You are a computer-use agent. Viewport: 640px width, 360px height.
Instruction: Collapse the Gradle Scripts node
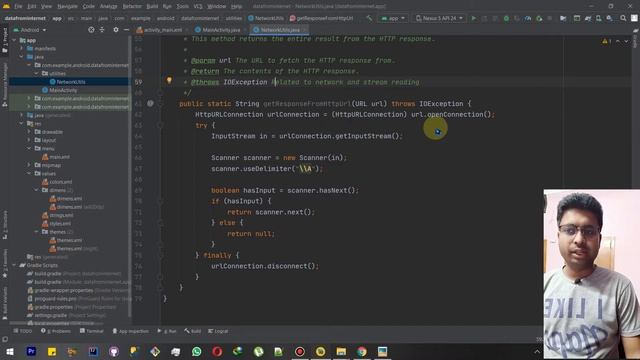(14, 265)
